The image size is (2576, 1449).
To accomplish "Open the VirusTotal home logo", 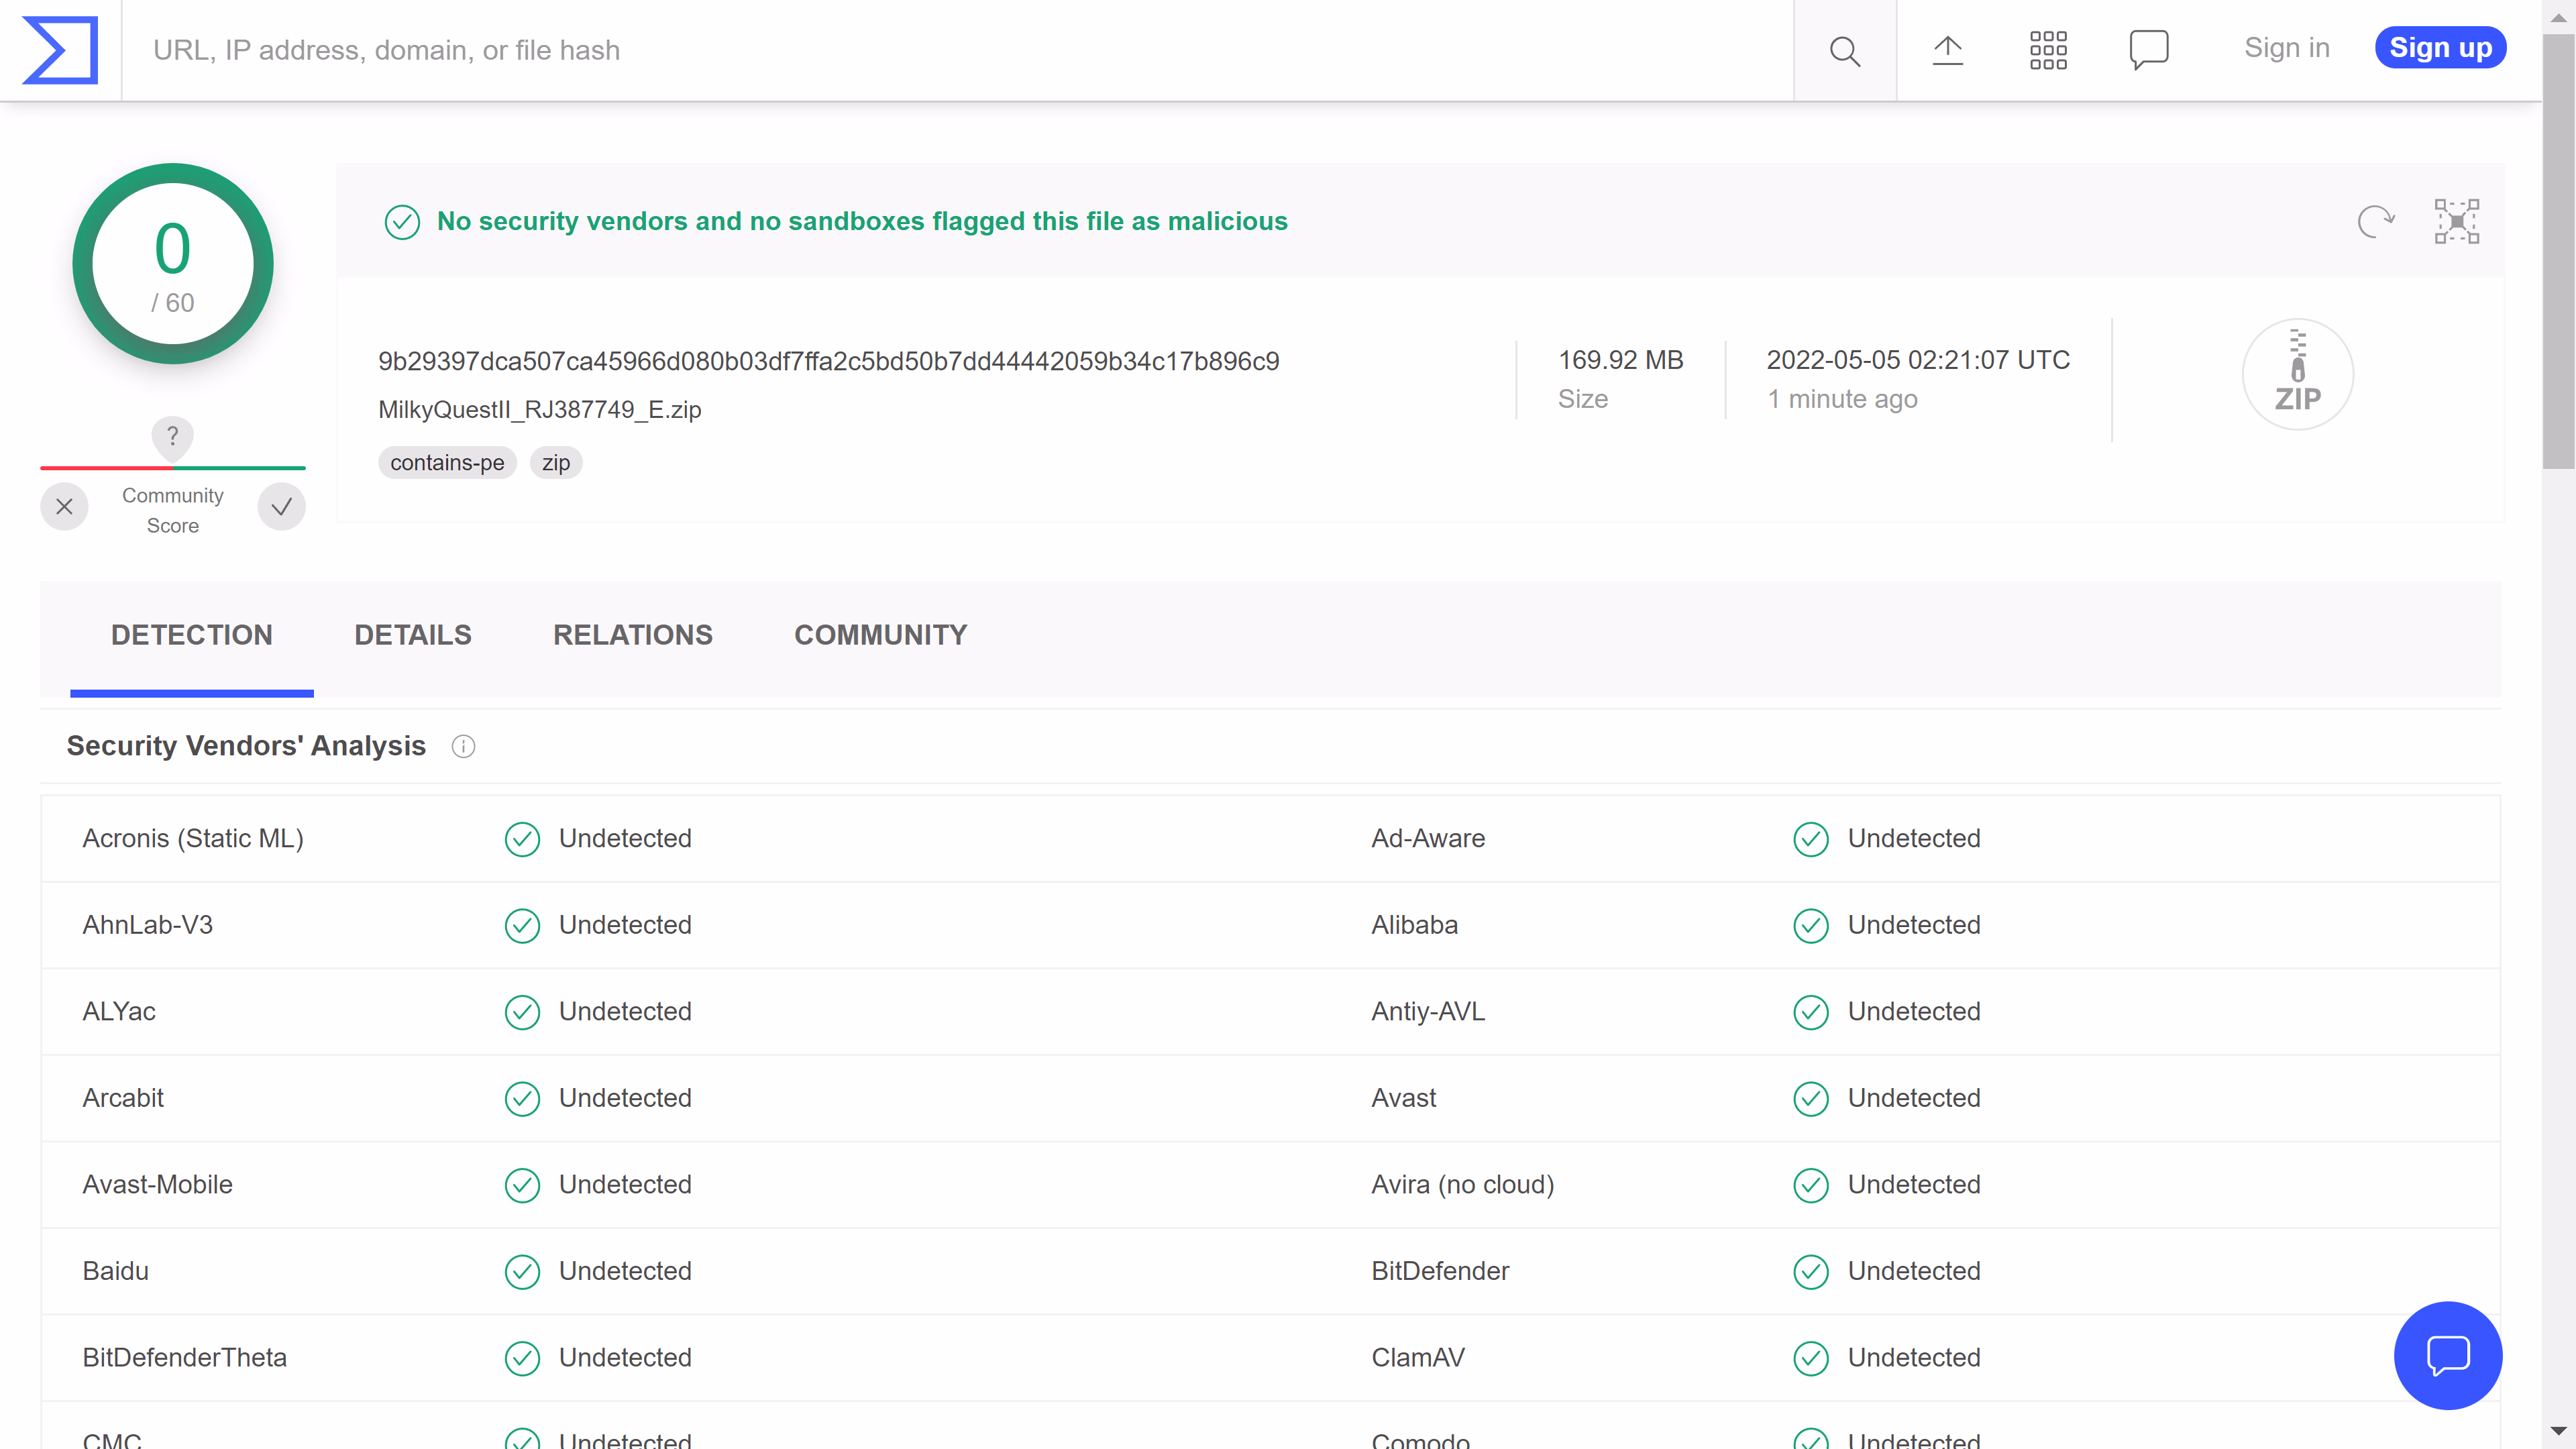I will point(60,50).
